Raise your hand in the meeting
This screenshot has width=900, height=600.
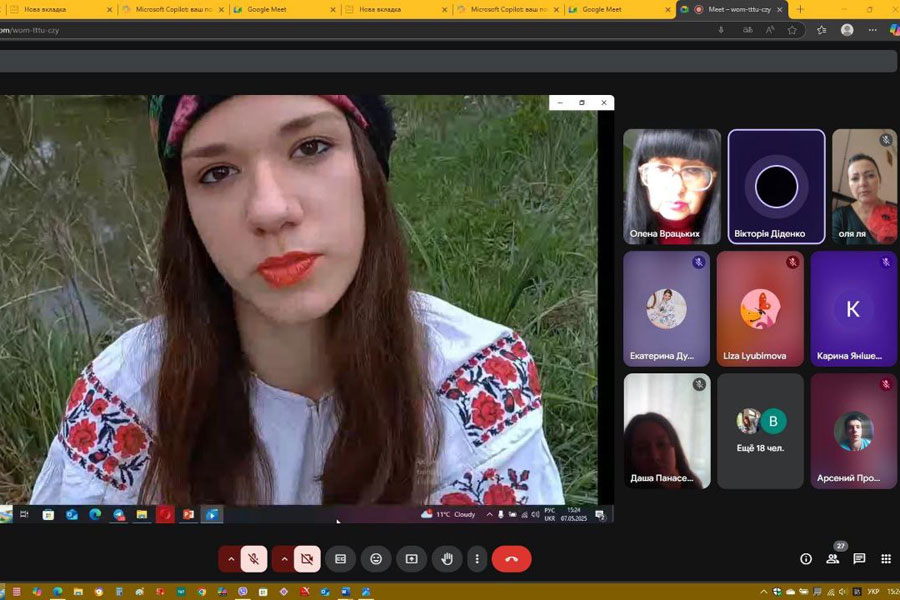[447, 559]
